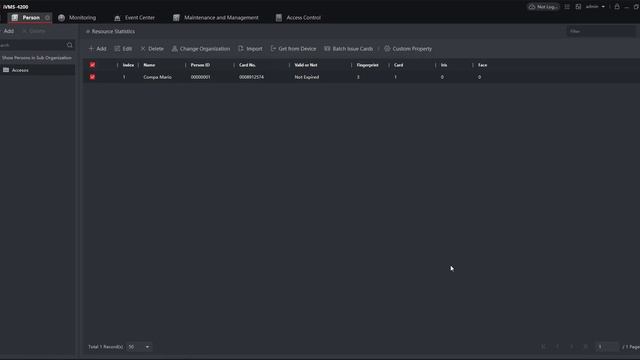
Task: Click Get from Device
Action: point(293,49)
